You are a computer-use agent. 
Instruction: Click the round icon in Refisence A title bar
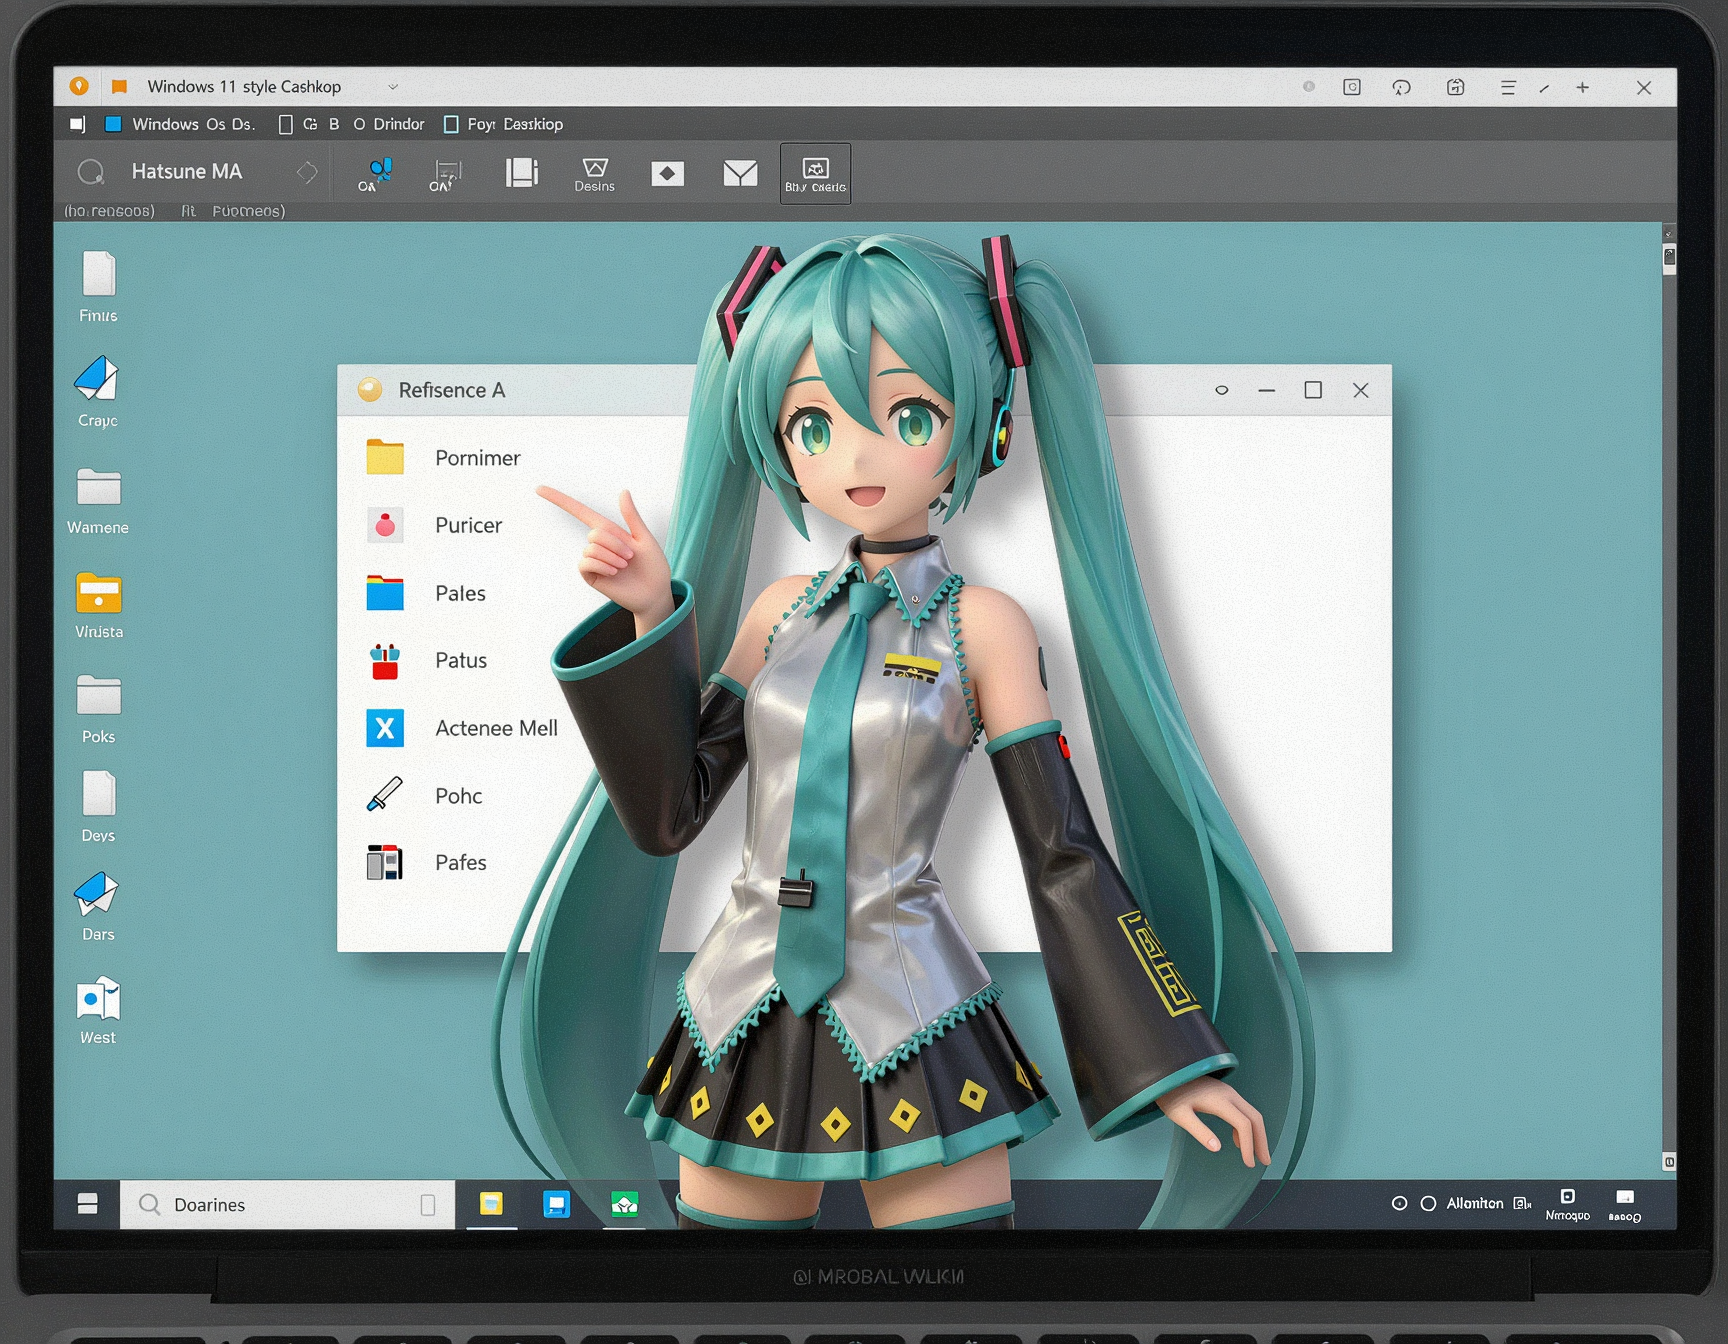pos(370,389)
